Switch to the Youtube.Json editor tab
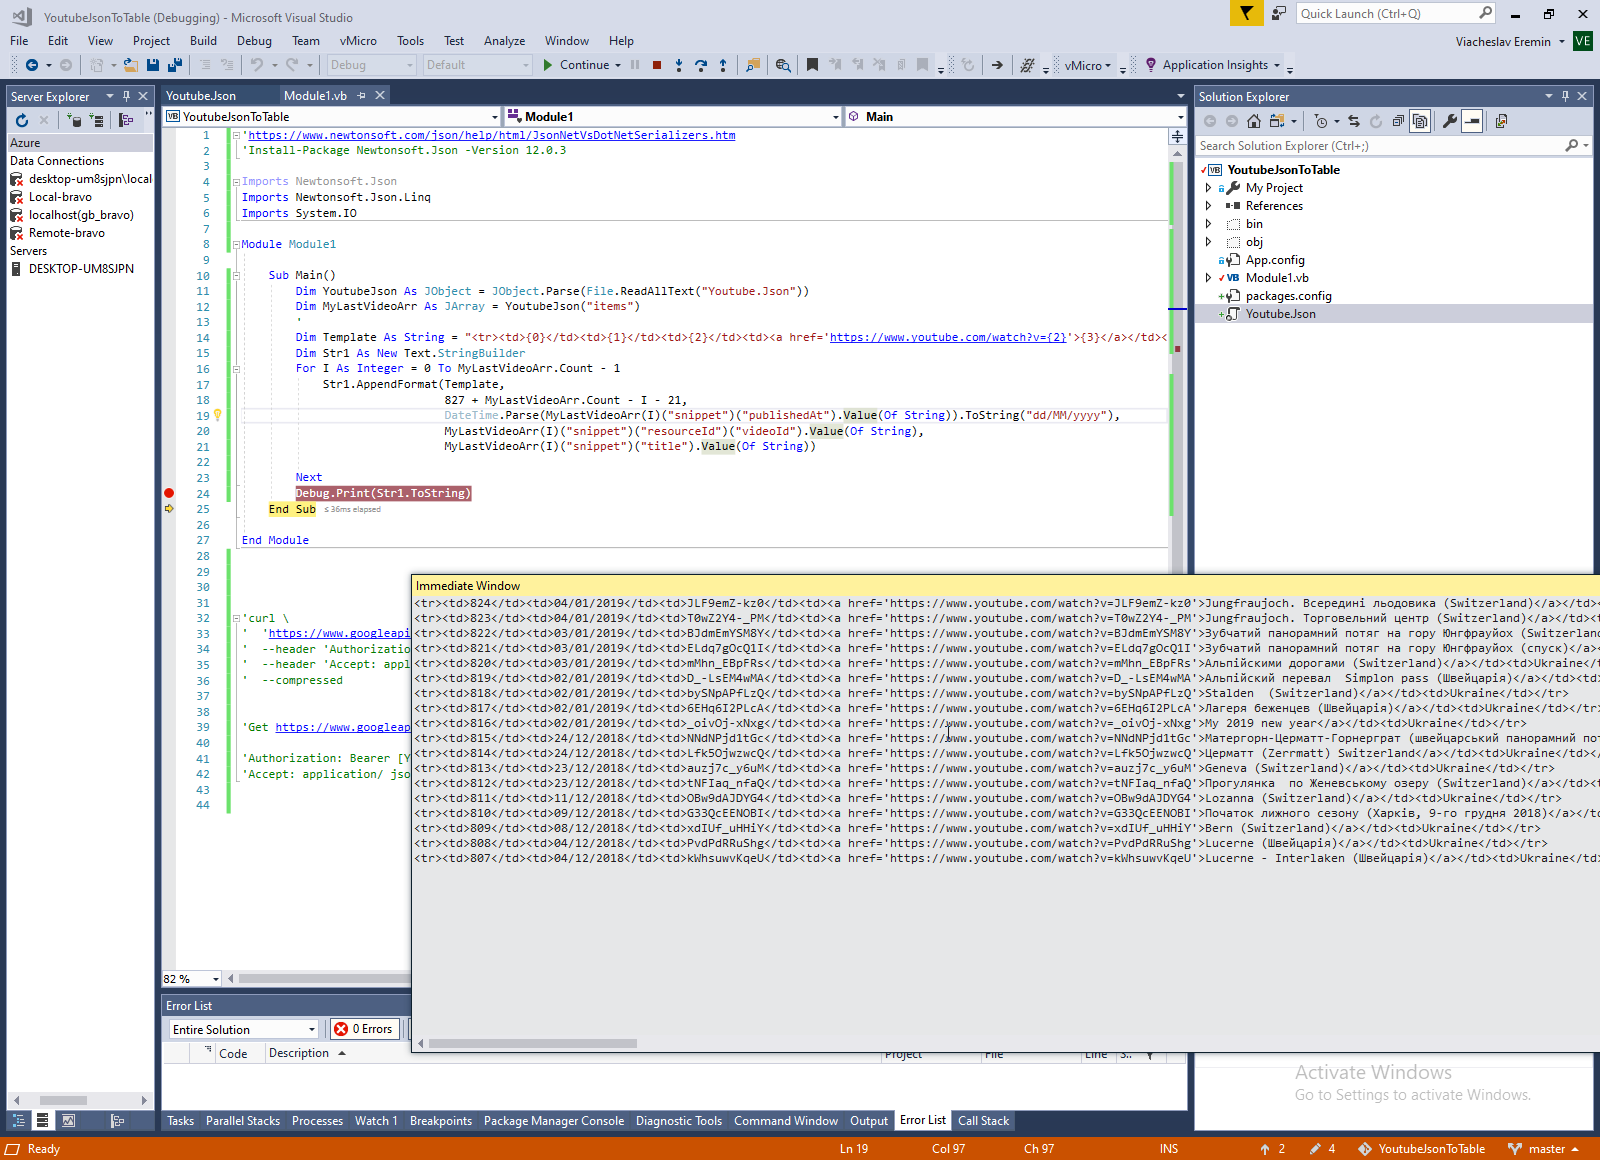Image resolution: width=1600 pixels, height=1160 pixels. [201, 96]
